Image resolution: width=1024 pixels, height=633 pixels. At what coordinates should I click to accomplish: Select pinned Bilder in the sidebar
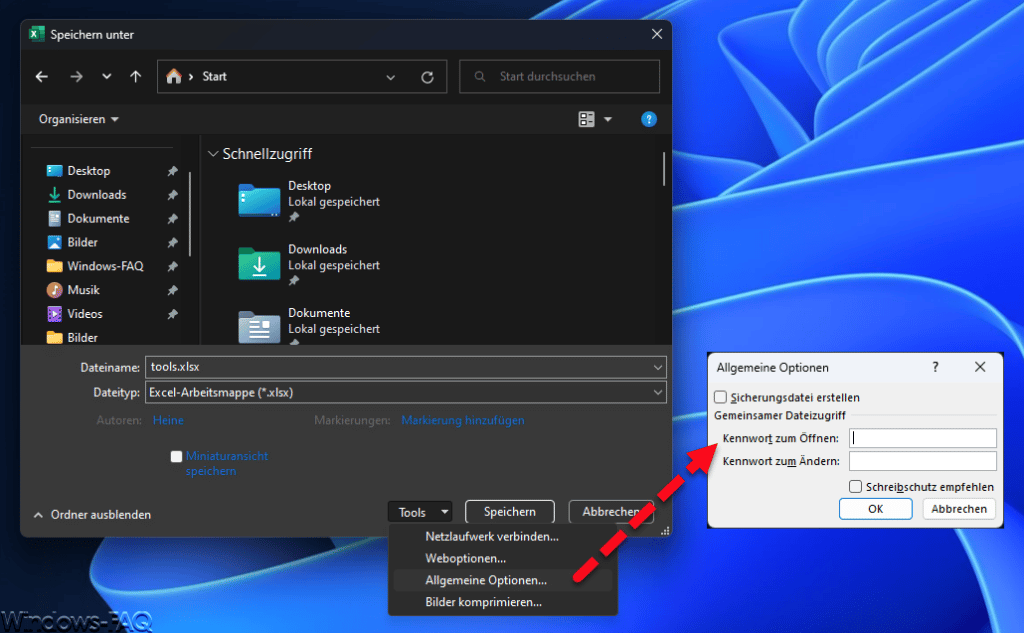[x=82, y=242]
